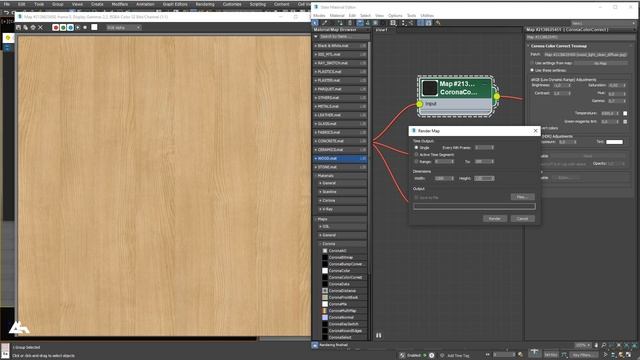
Task: Select Use these settings radio
Action: 532,70
